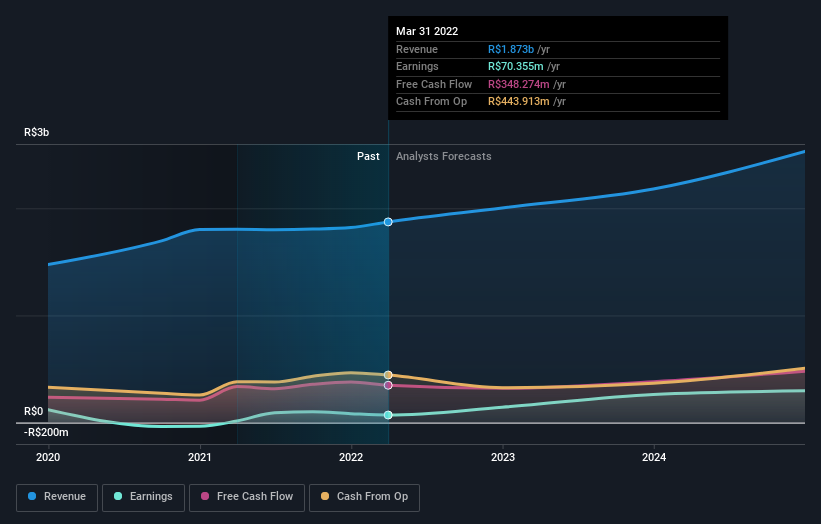This screenshot has height=524, width=821.
Task: Click the 2020 x-axis label
Action: 48,457
